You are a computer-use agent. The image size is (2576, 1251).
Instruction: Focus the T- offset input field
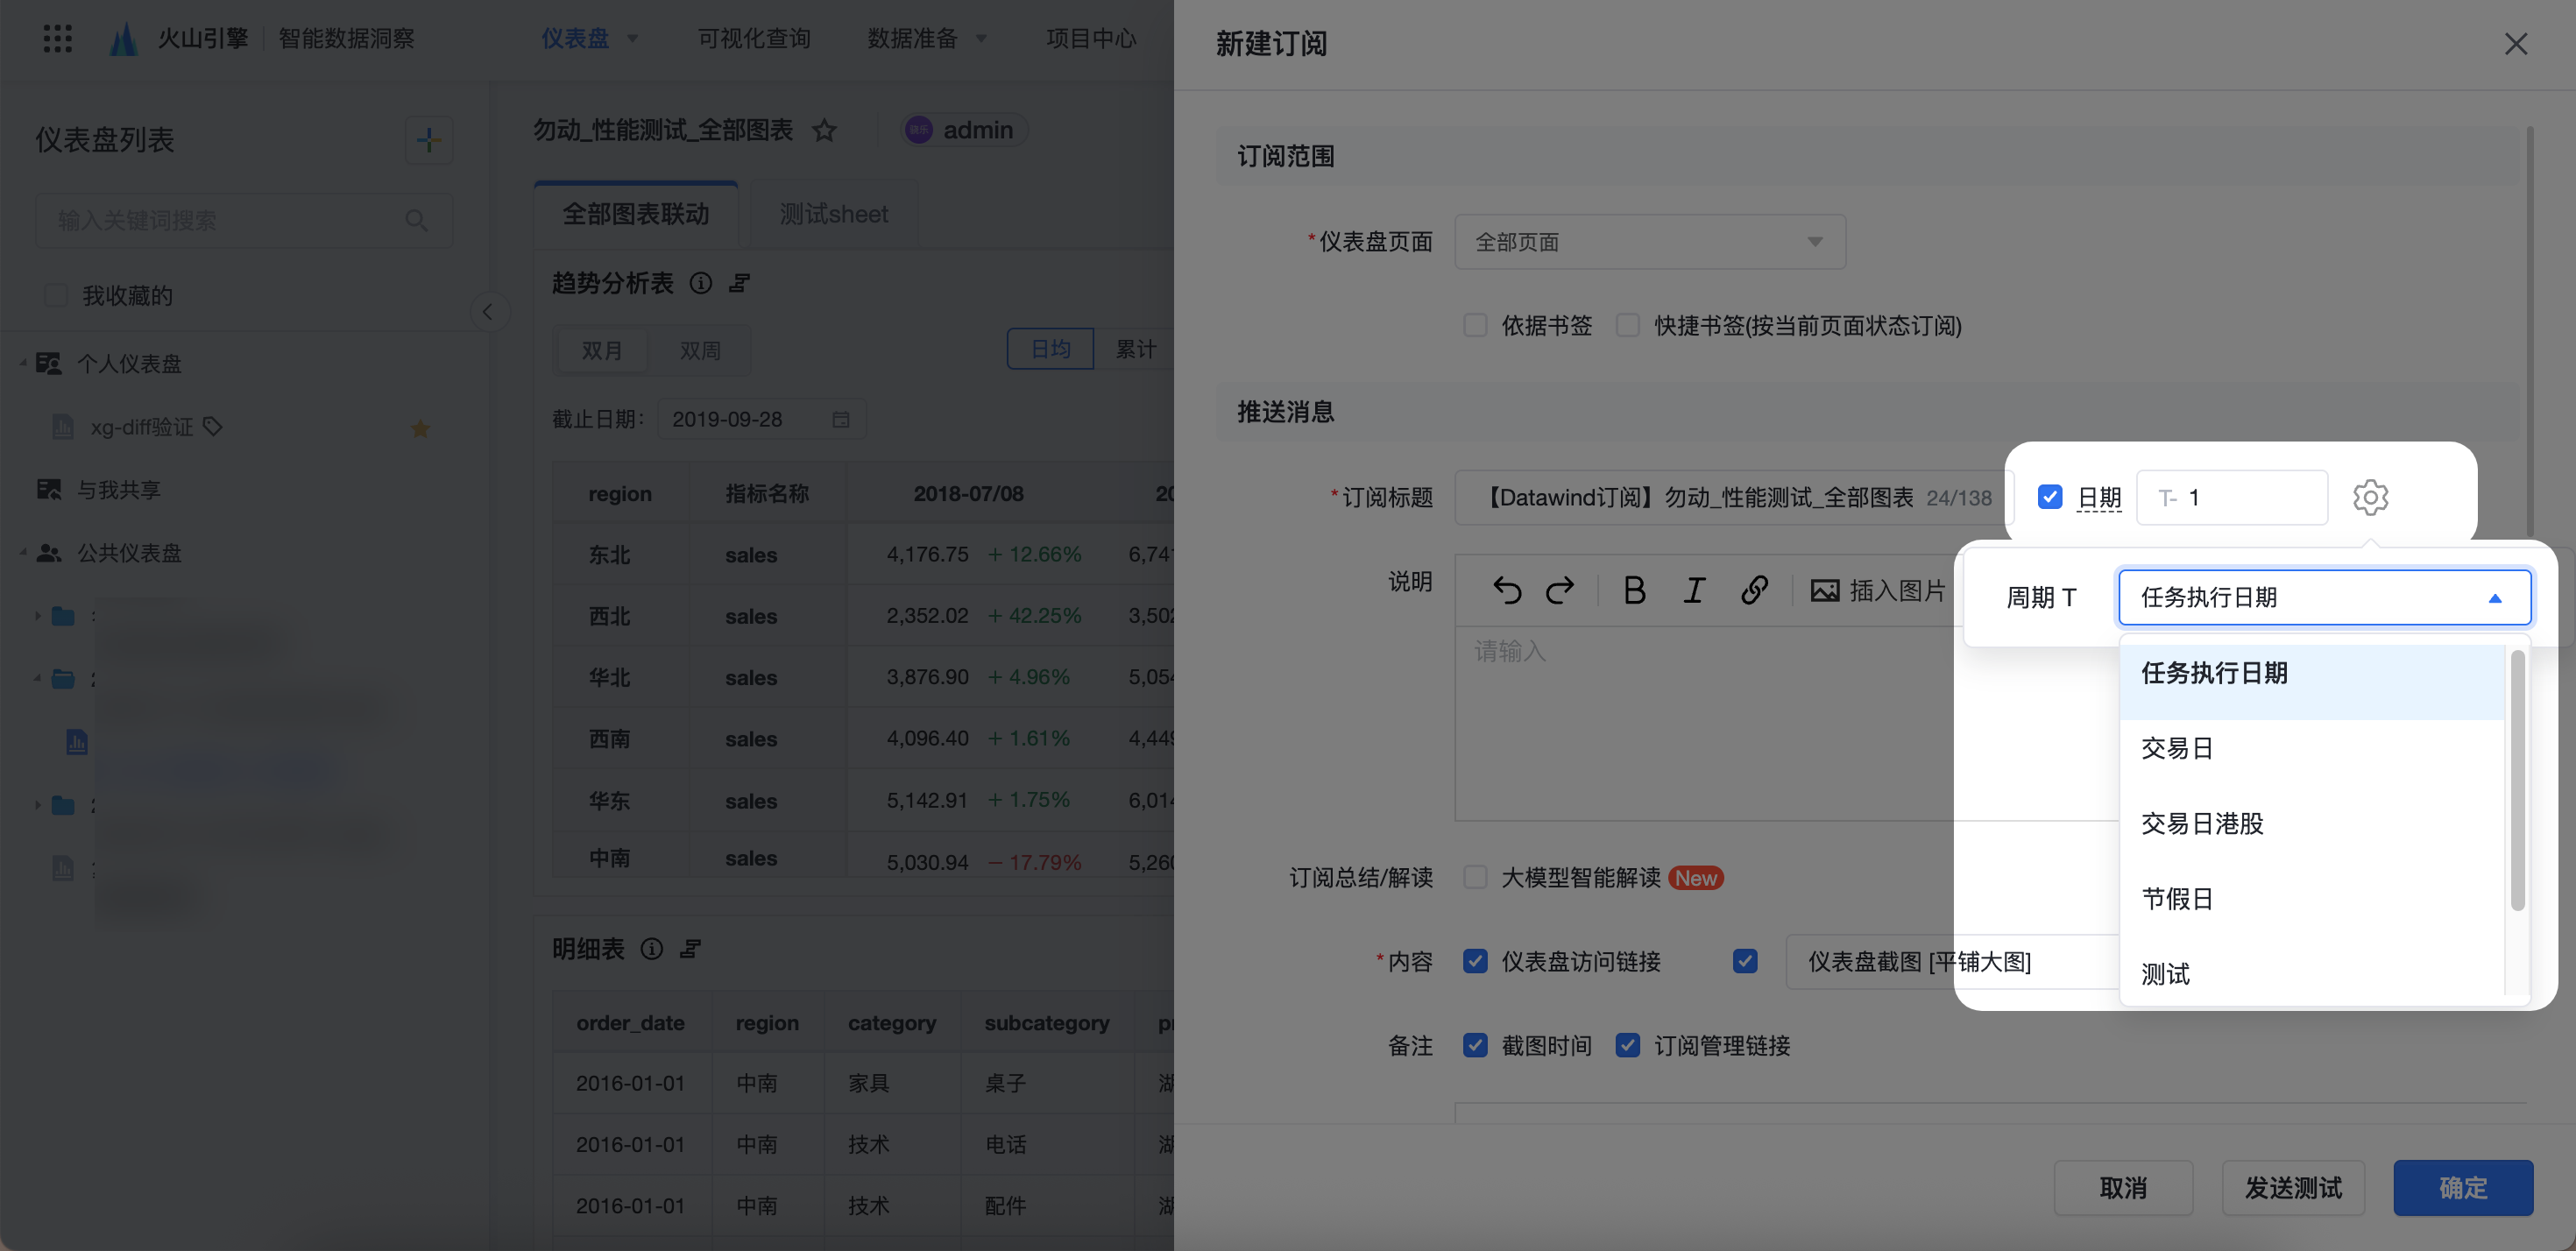coord(2232,497)
